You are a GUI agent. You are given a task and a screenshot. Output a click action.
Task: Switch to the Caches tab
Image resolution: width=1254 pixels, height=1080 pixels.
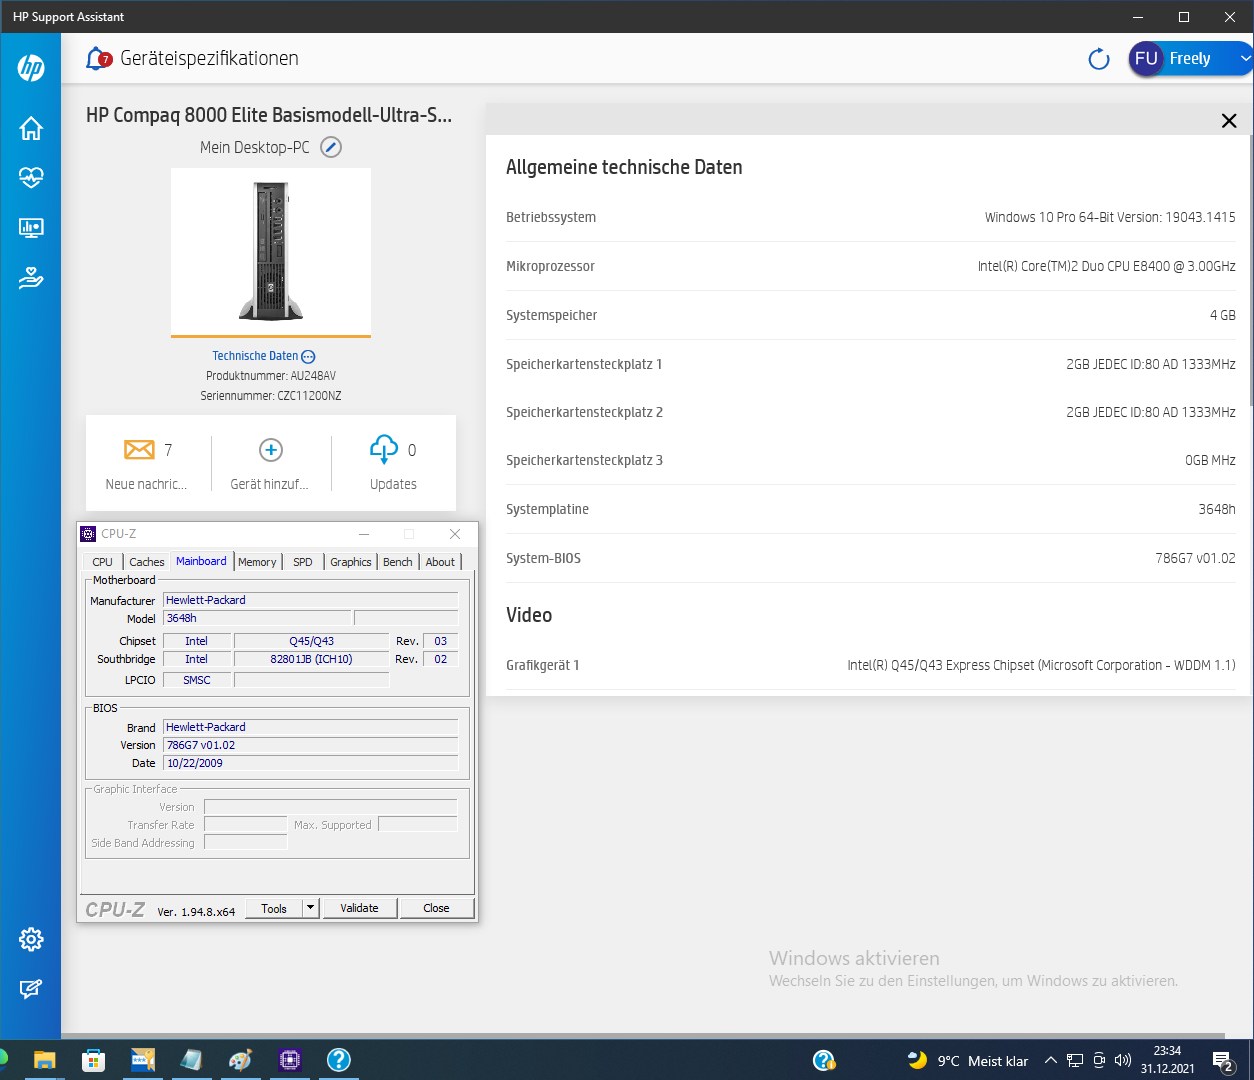click(x=147, y=562)
